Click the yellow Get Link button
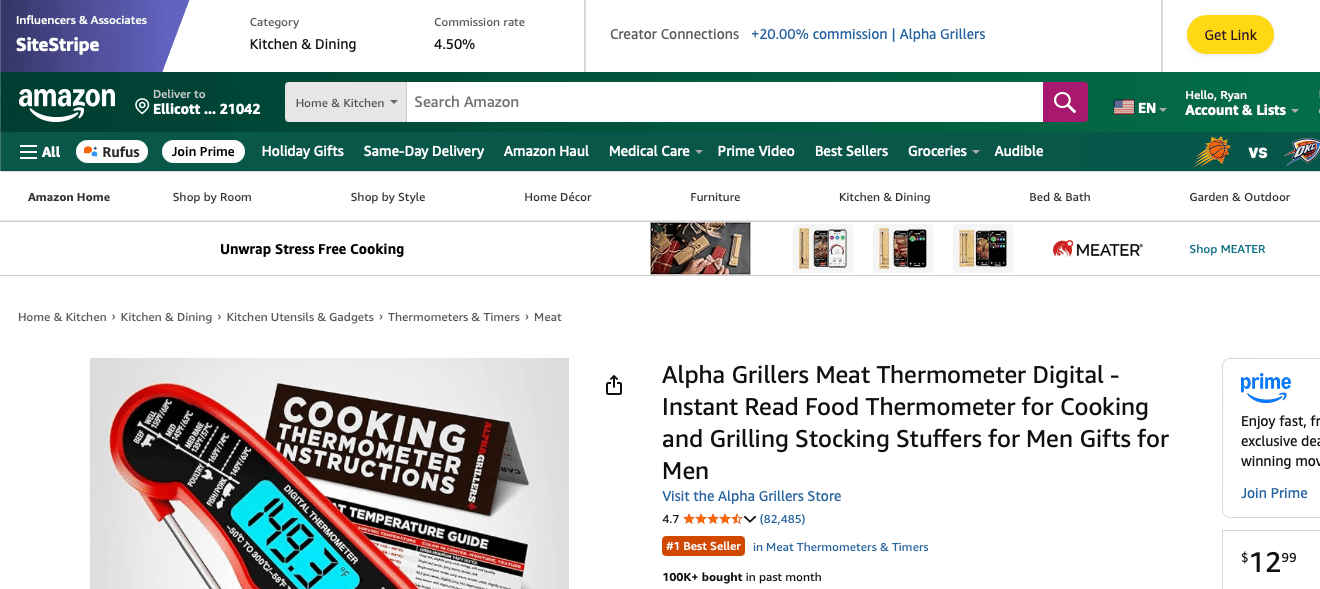The height and width of the screenshot is (589, 1320). click(1229, 35)
